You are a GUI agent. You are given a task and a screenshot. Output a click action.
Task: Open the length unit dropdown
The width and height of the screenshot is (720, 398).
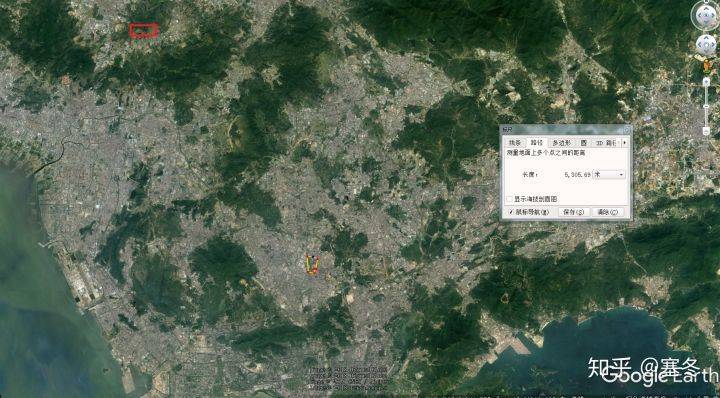pyautogui.click(x=609, y=174)
